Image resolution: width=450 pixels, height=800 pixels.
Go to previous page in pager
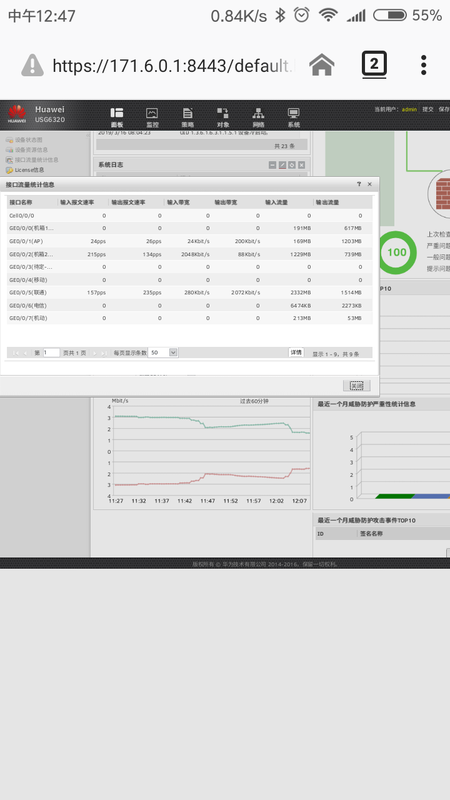[26, 353]
